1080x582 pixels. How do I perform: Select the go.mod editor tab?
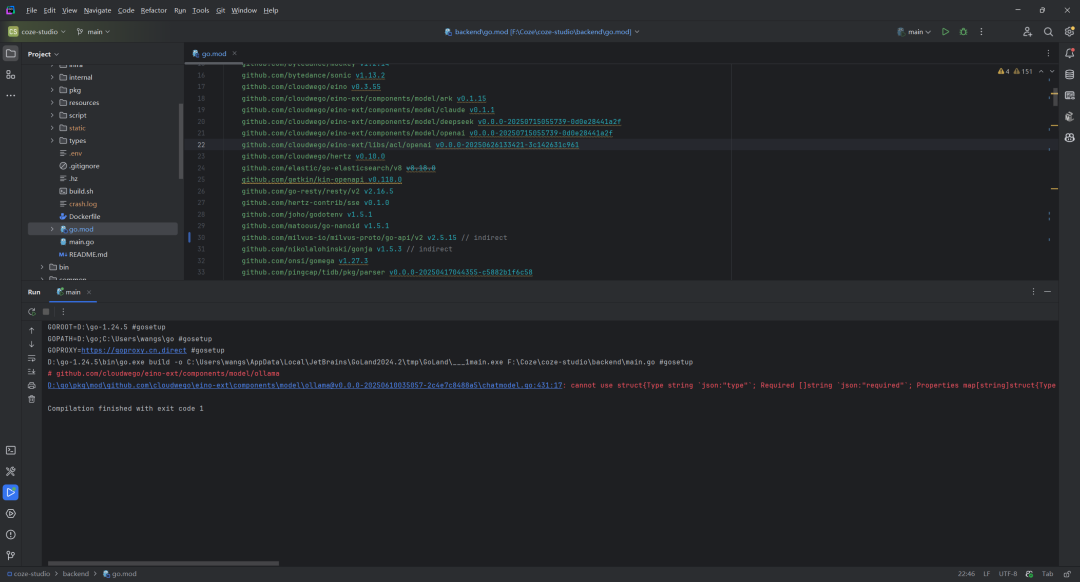pyautogui.click(x=214, y=53)
